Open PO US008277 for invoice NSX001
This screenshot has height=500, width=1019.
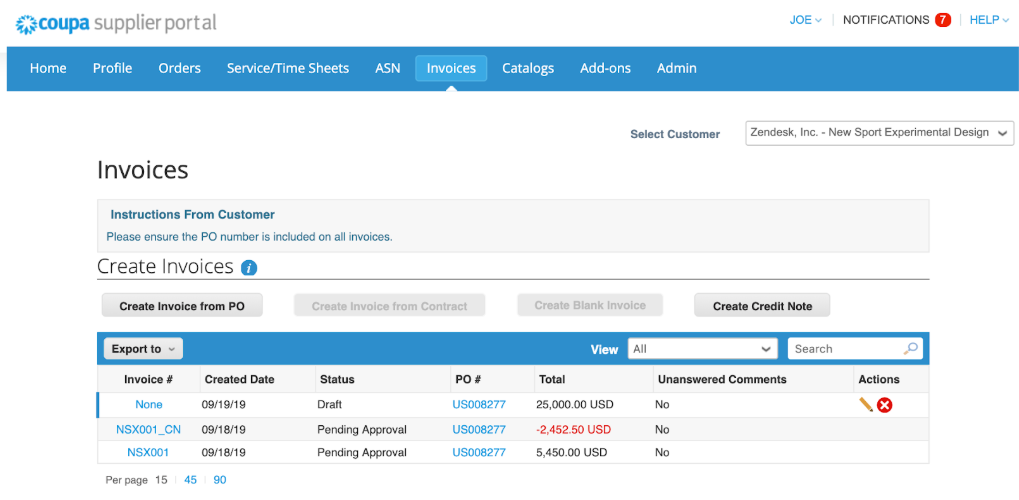click(479, 453)
